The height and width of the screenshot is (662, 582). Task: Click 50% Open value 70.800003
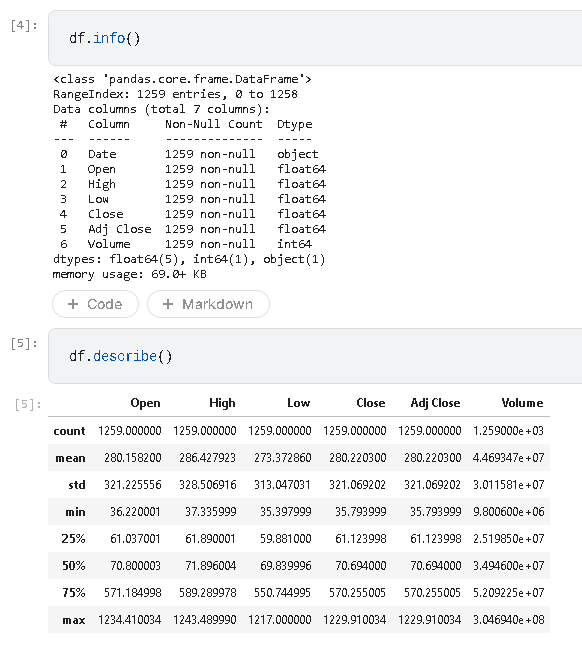pyautogui.click(x=135, y=566)
